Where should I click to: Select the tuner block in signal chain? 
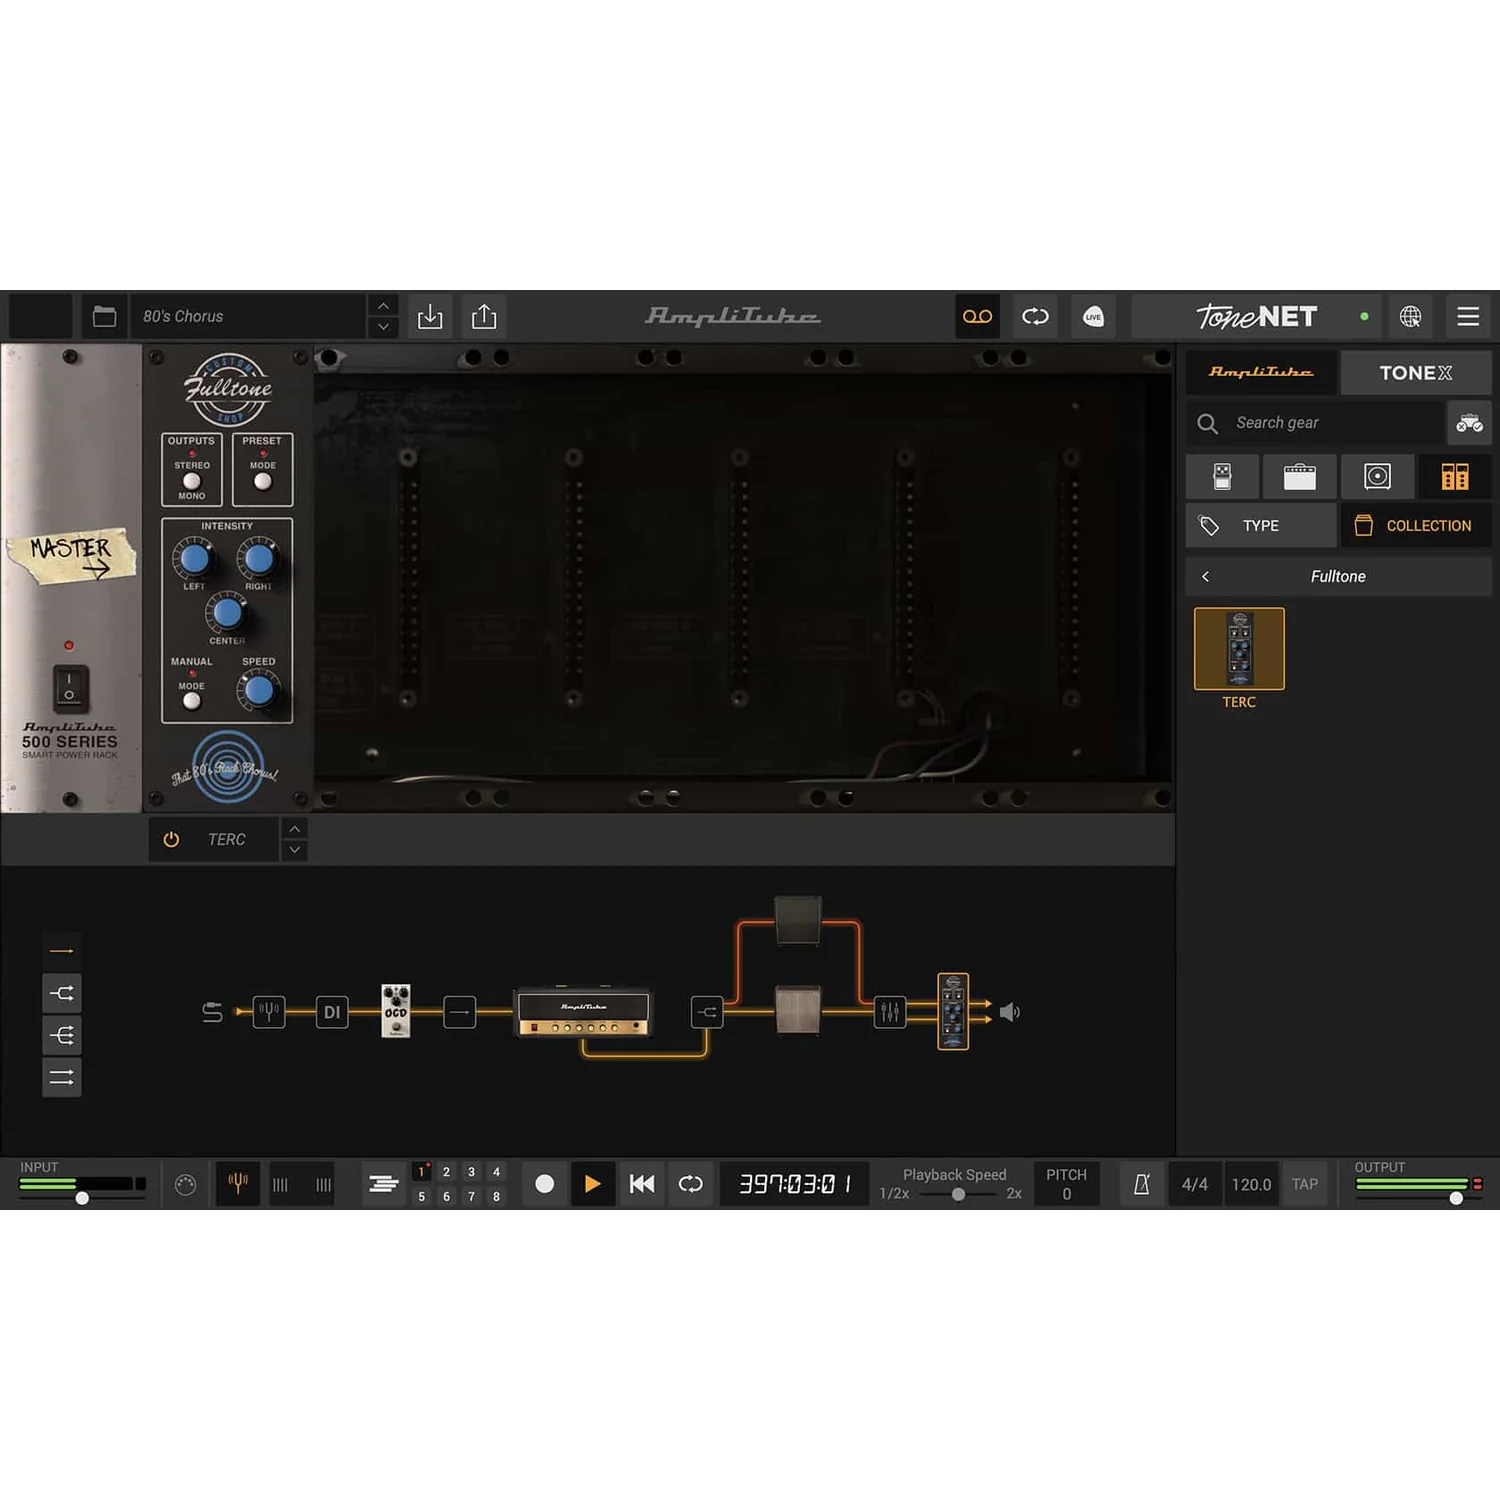pyautogui.click(x=269, y=1012)
